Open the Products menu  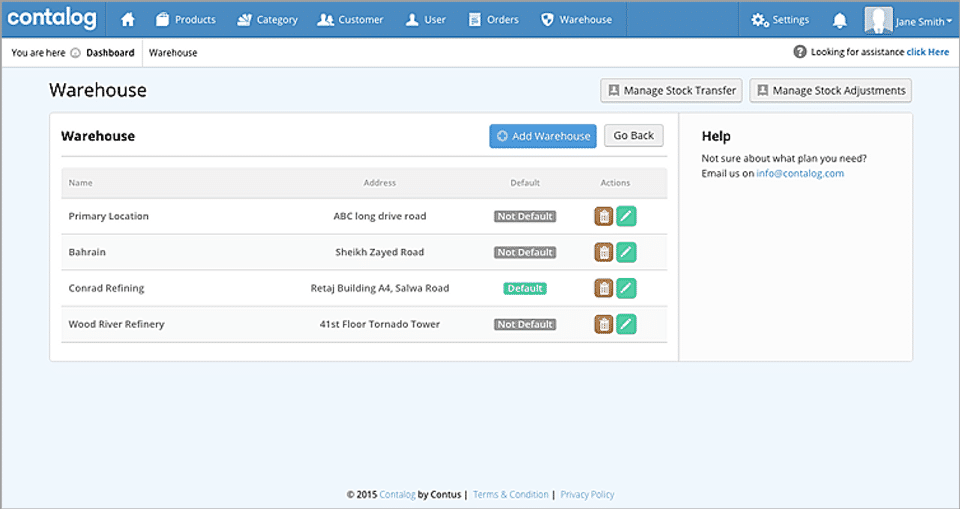click(x=186, y=20)
